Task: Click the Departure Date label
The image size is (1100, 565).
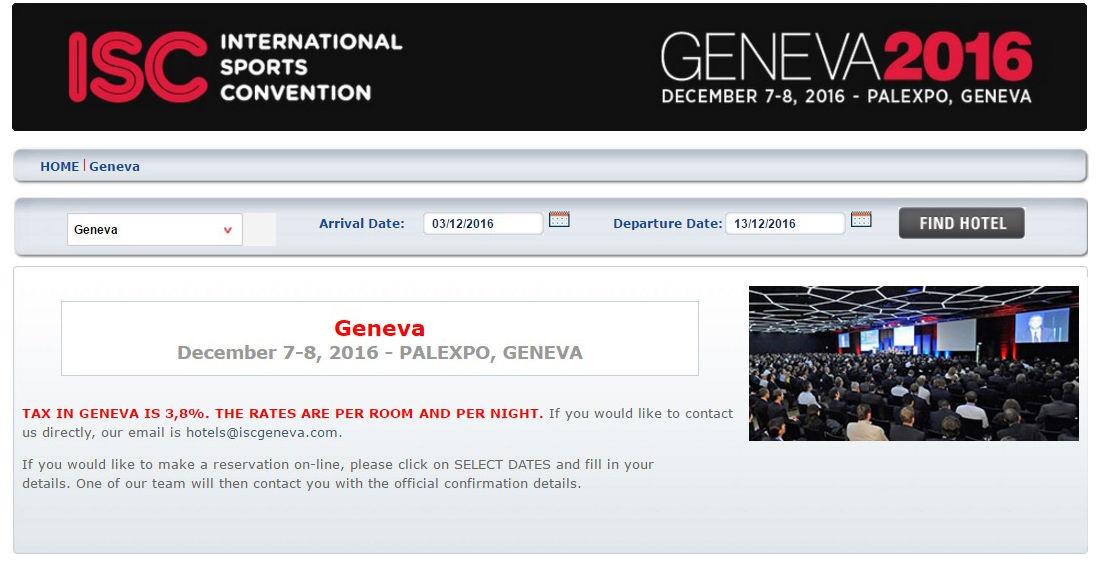Action: [x=668, y=223]
